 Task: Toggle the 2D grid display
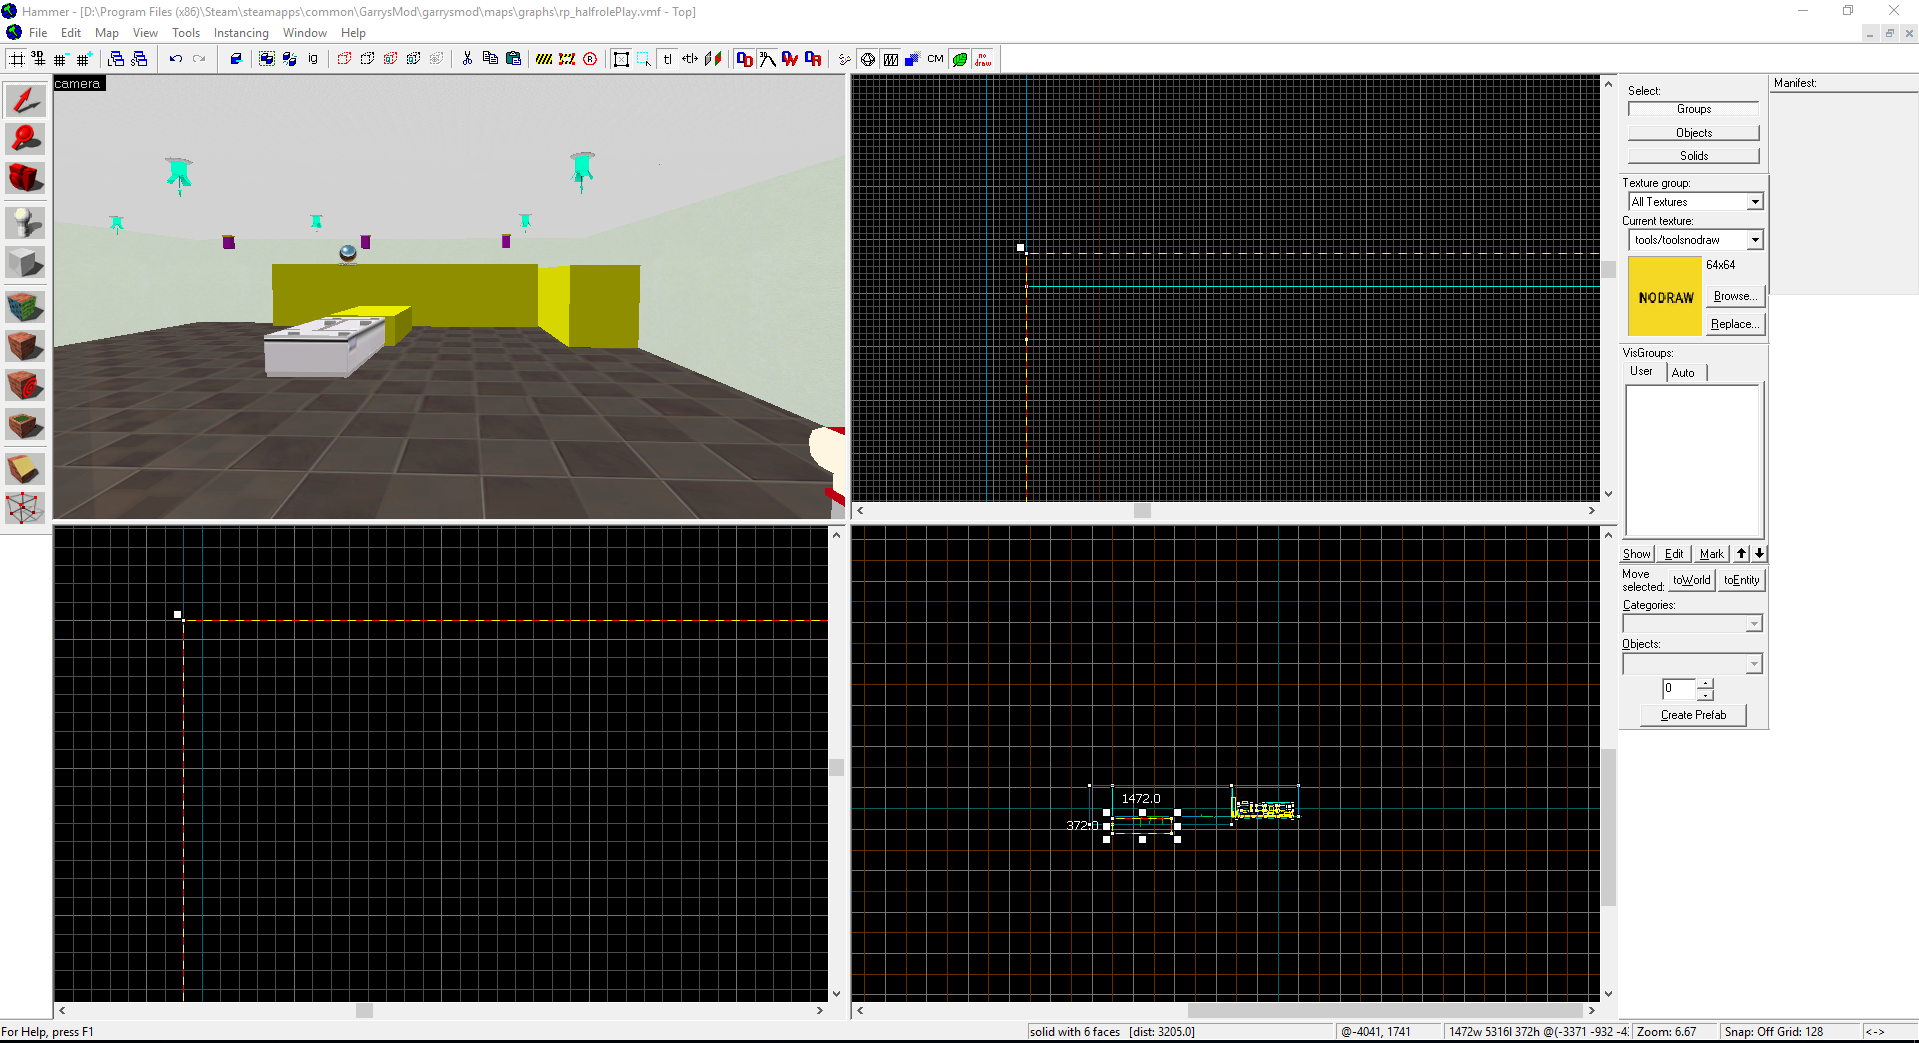pyautogui.click(x=17, y=59)
